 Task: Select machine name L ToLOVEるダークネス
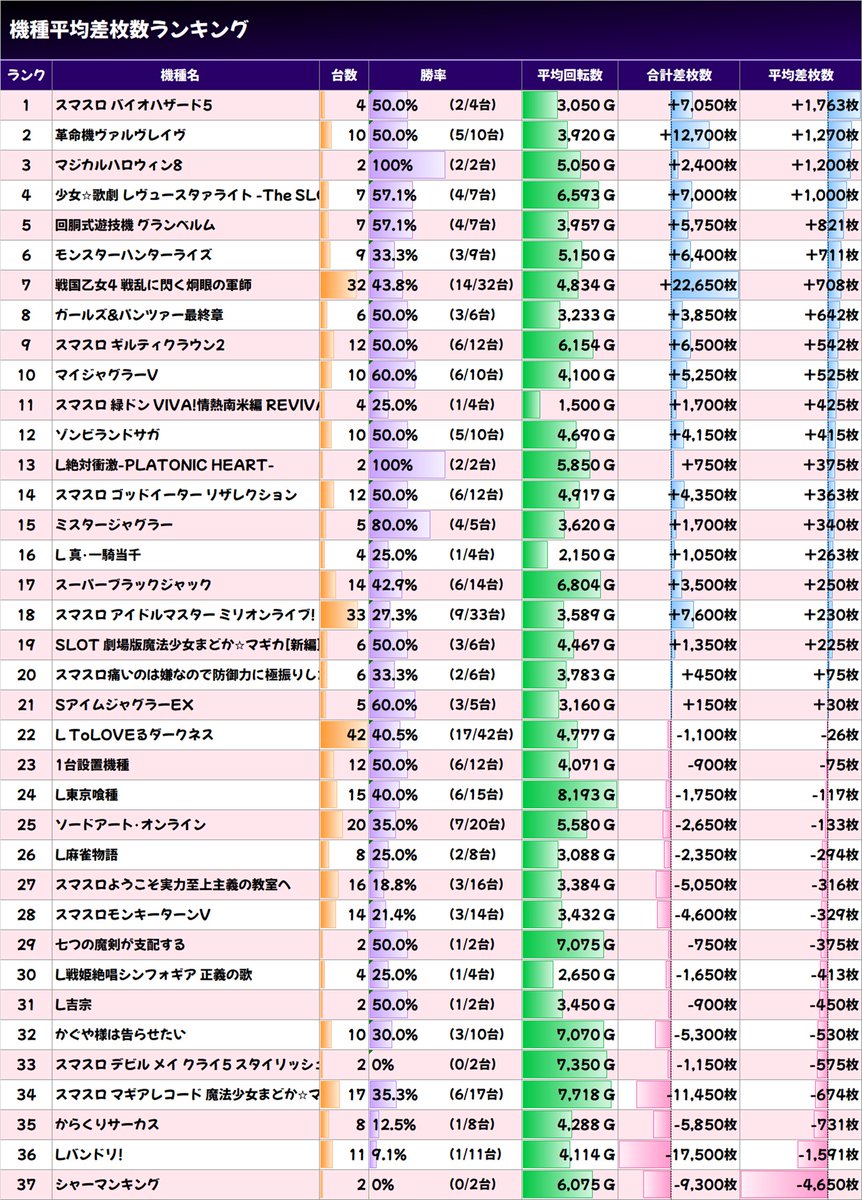[134, 735]
